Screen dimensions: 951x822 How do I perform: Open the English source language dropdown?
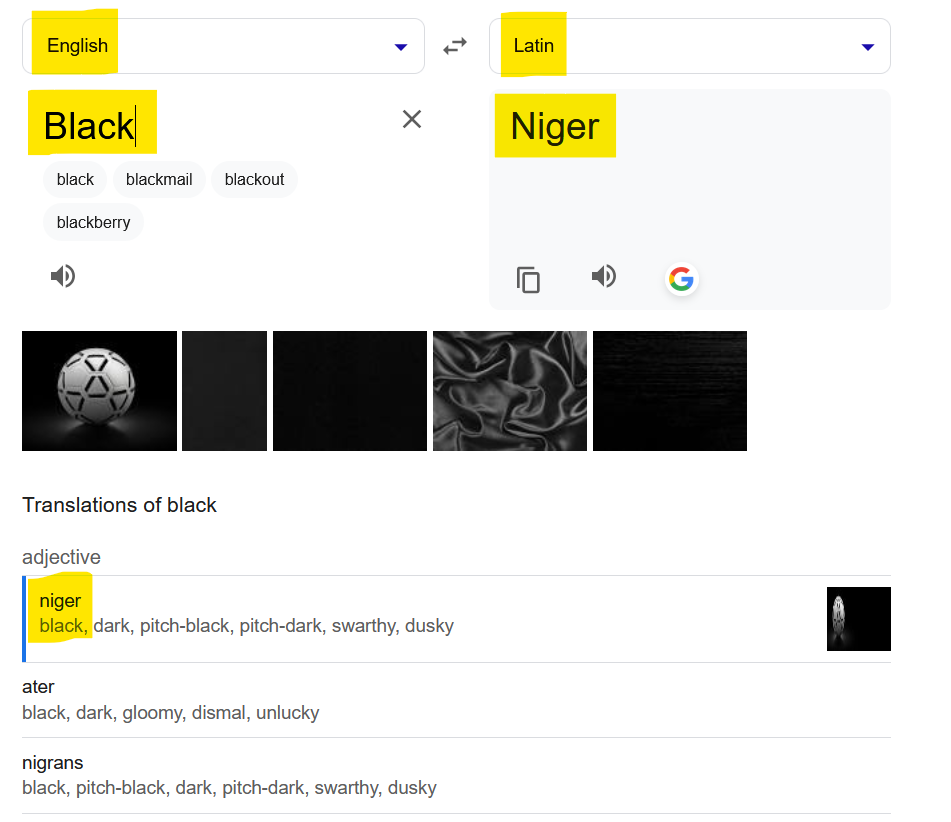tap(223, 46)
